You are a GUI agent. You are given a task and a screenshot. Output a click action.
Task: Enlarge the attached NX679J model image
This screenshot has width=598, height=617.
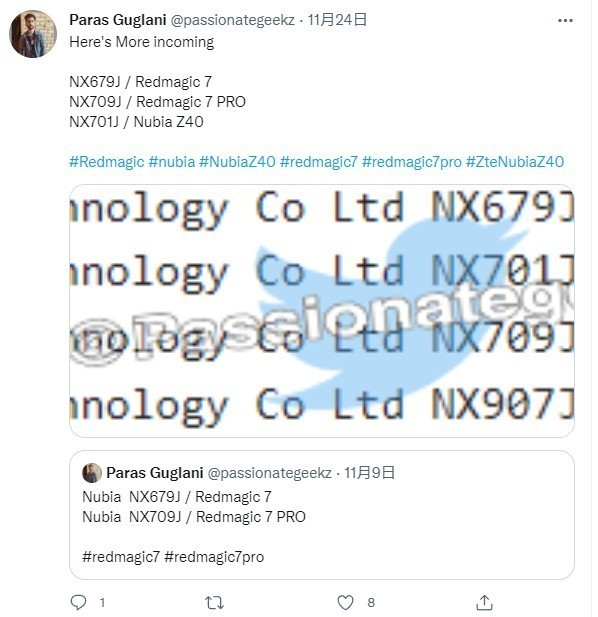tap(322, 310)
